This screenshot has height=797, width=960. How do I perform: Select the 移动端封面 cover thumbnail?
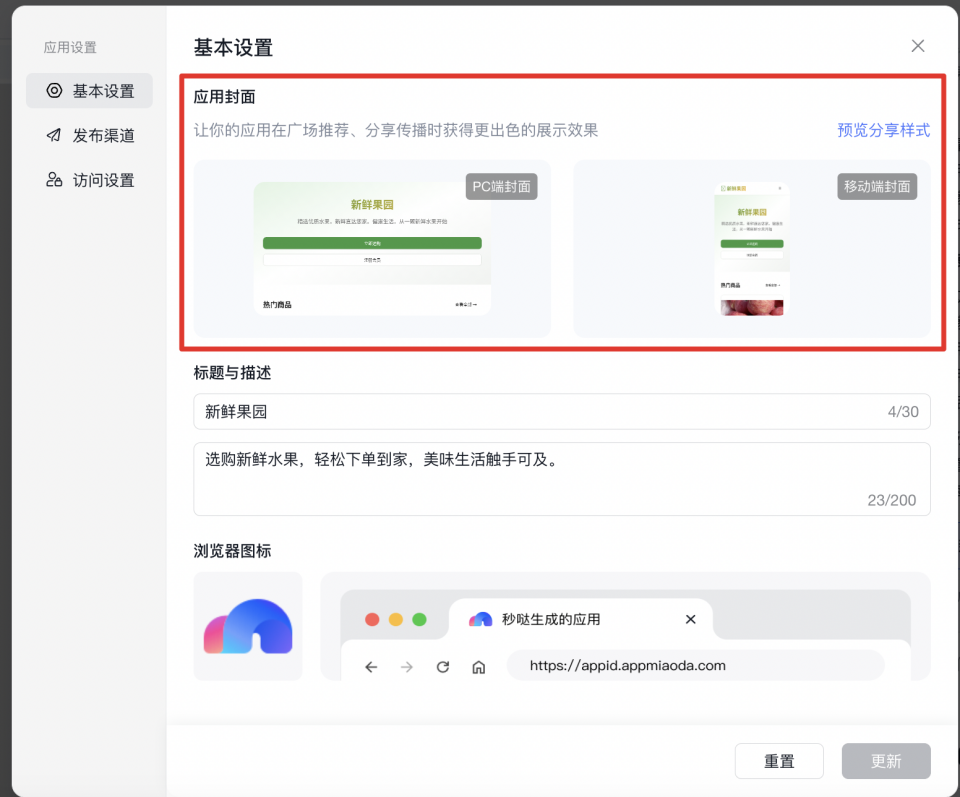click(751, 249)
